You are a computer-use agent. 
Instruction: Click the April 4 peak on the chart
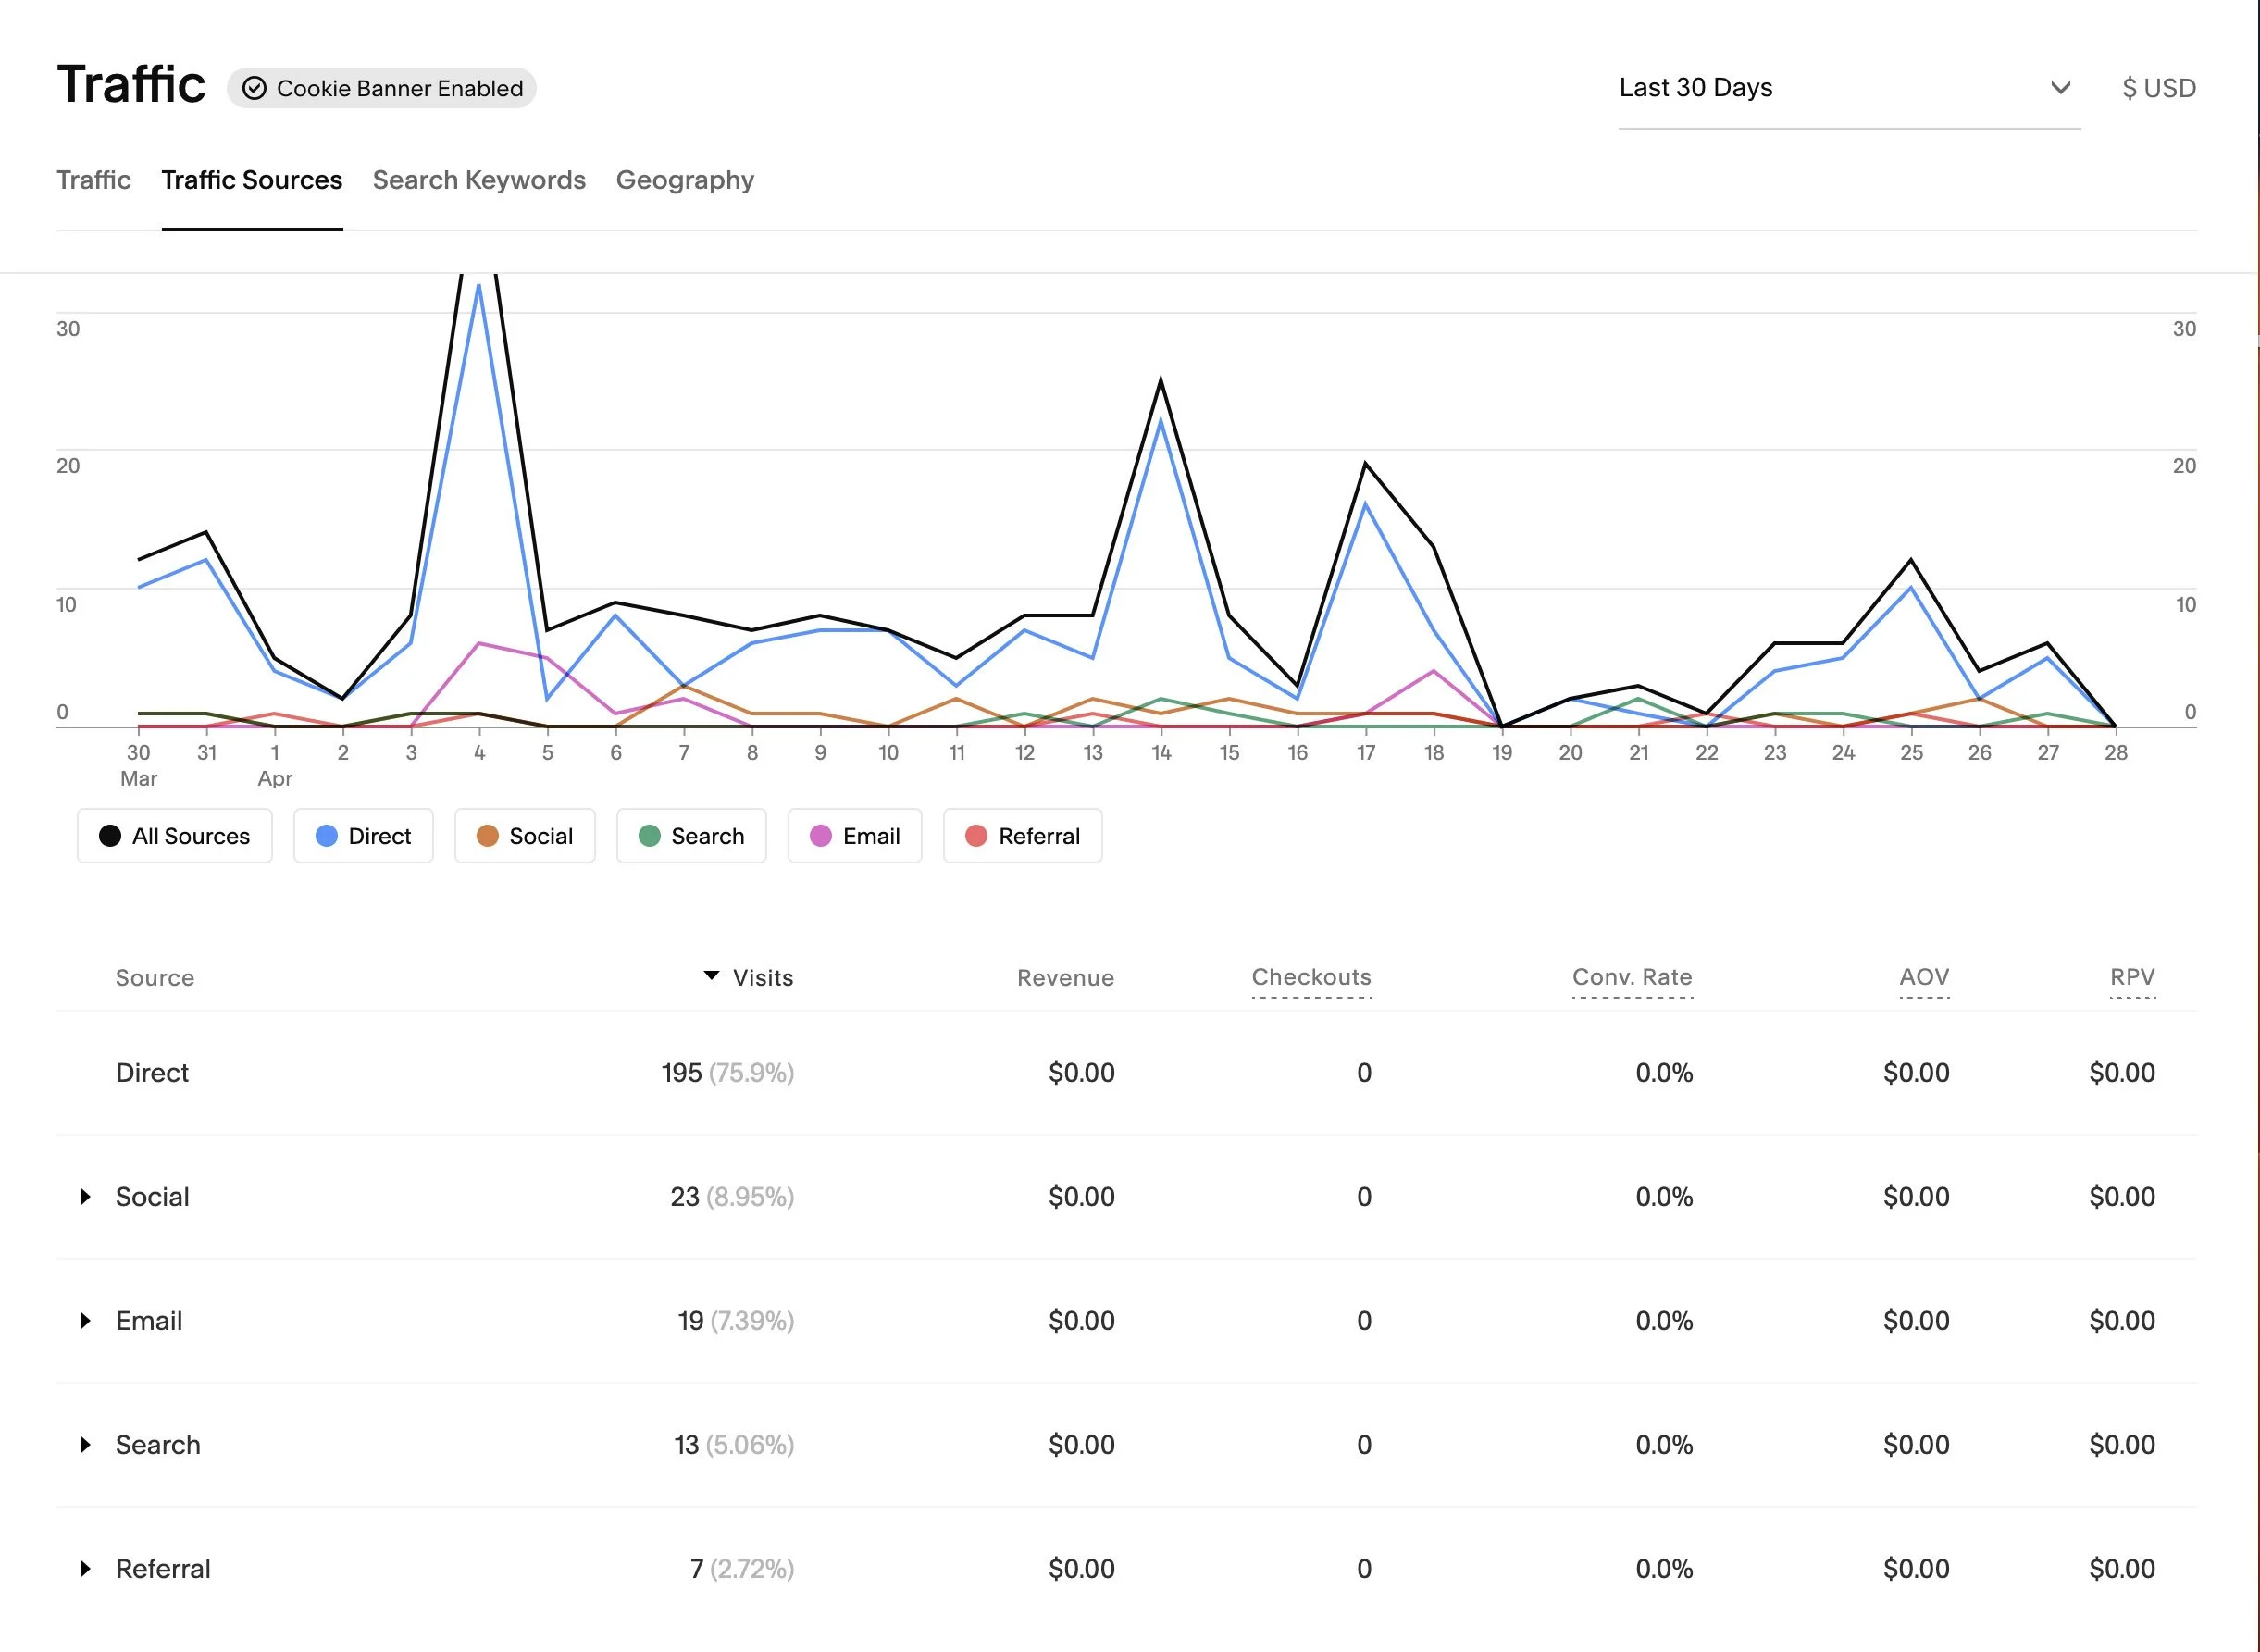[479, 285]
